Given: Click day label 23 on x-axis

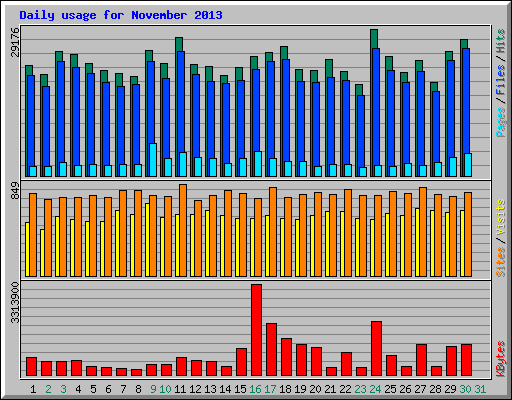Looking at the screenshot, I should point(360,389).
